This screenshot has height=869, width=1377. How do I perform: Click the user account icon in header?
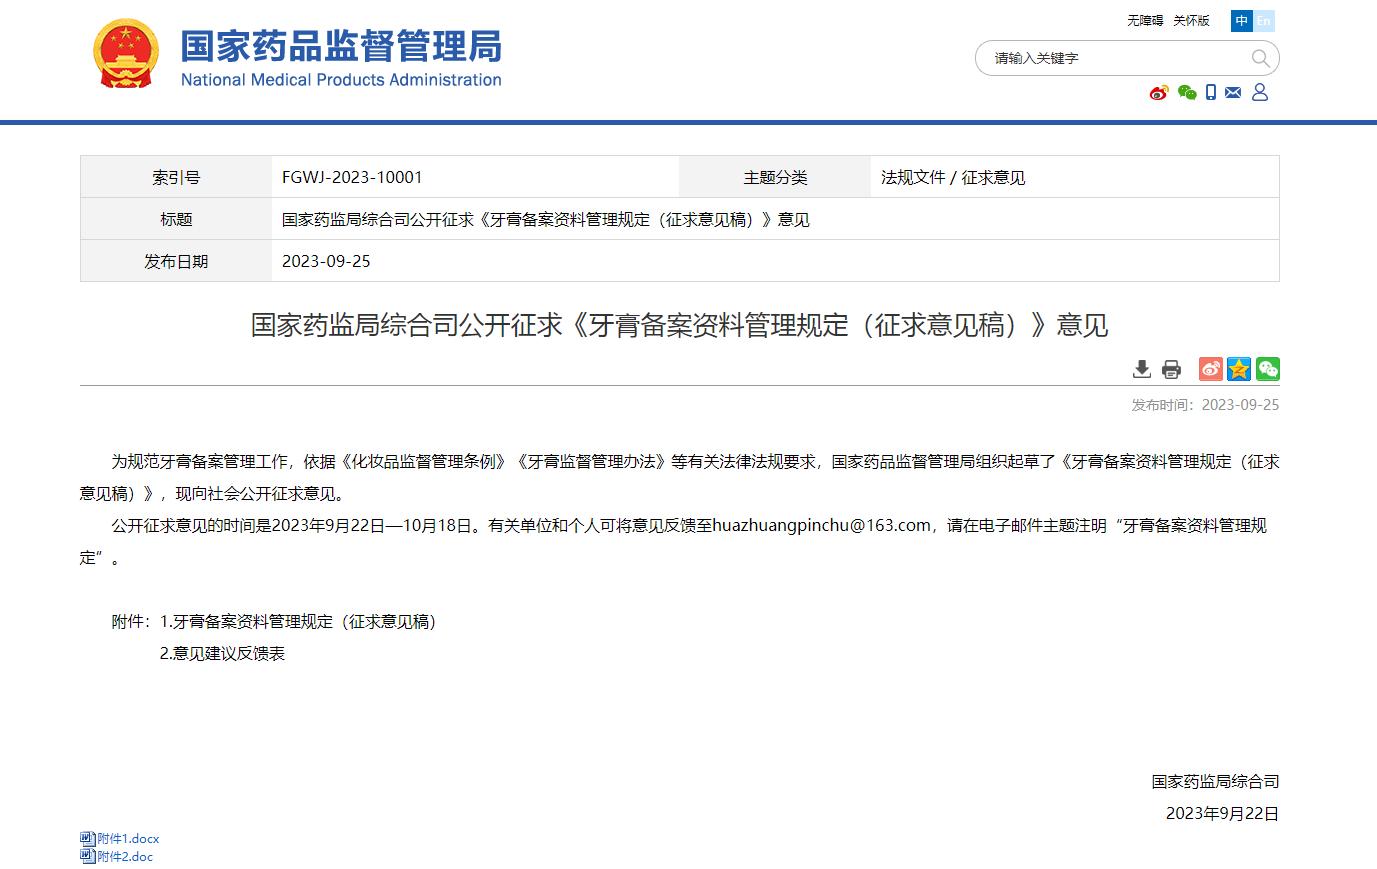click(1260, 92)
